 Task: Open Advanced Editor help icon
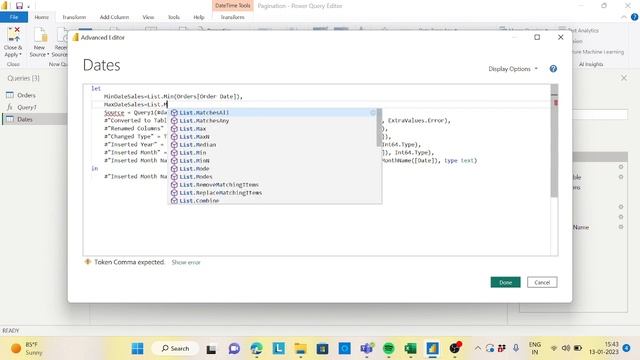[x=553, y=69]
